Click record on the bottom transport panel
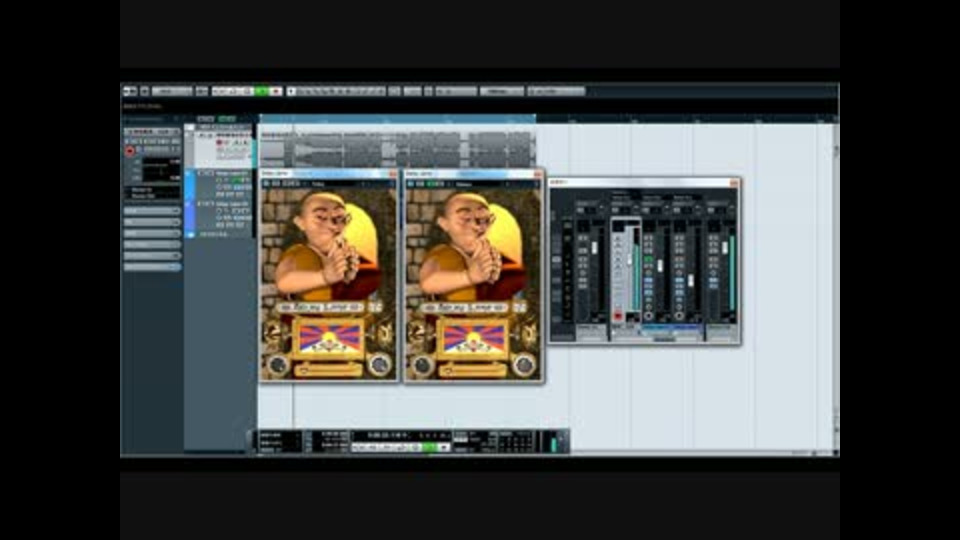 point(444,448)
